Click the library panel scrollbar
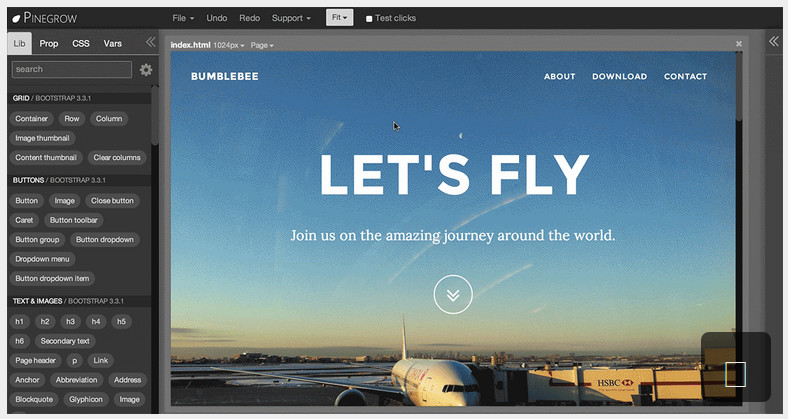788x419 pixels. (x=155, y=116)
